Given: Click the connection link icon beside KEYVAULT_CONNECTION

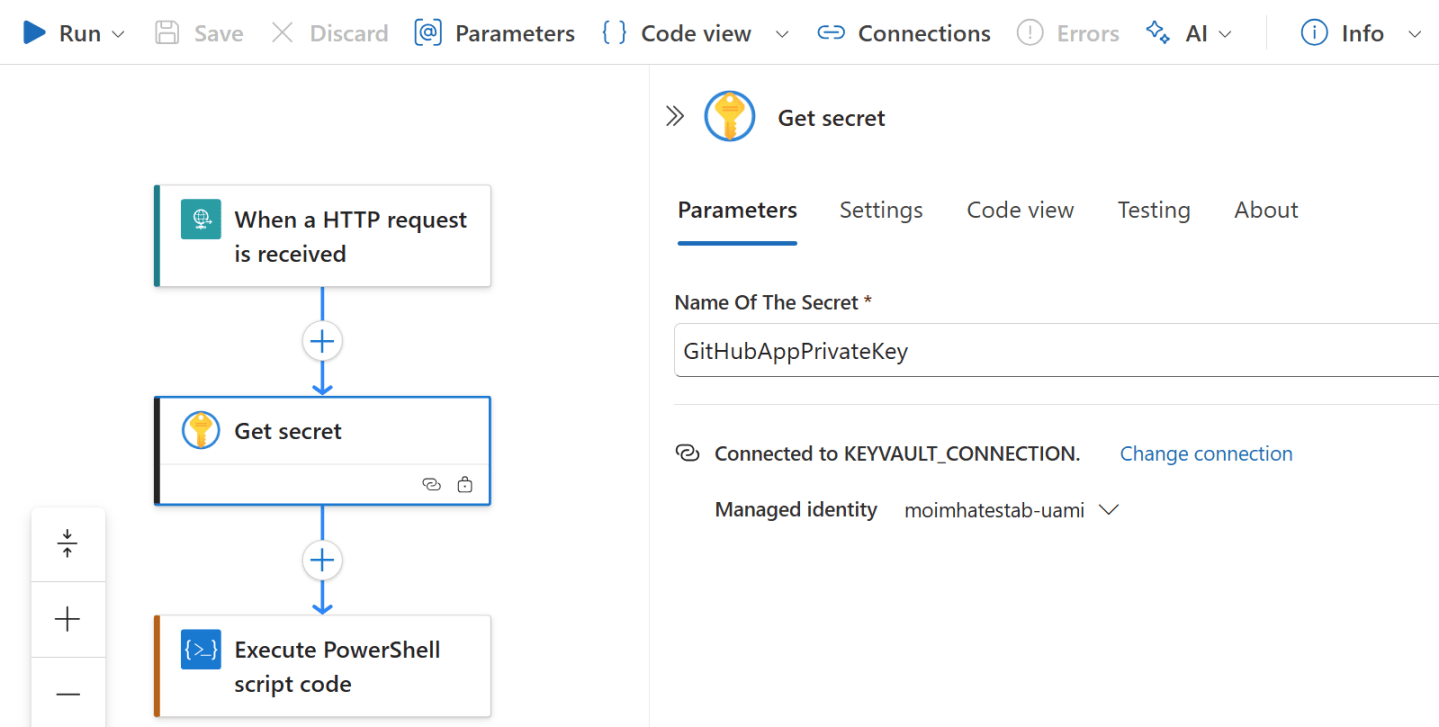Looking at the screenshot, I should tap(687, 453).
